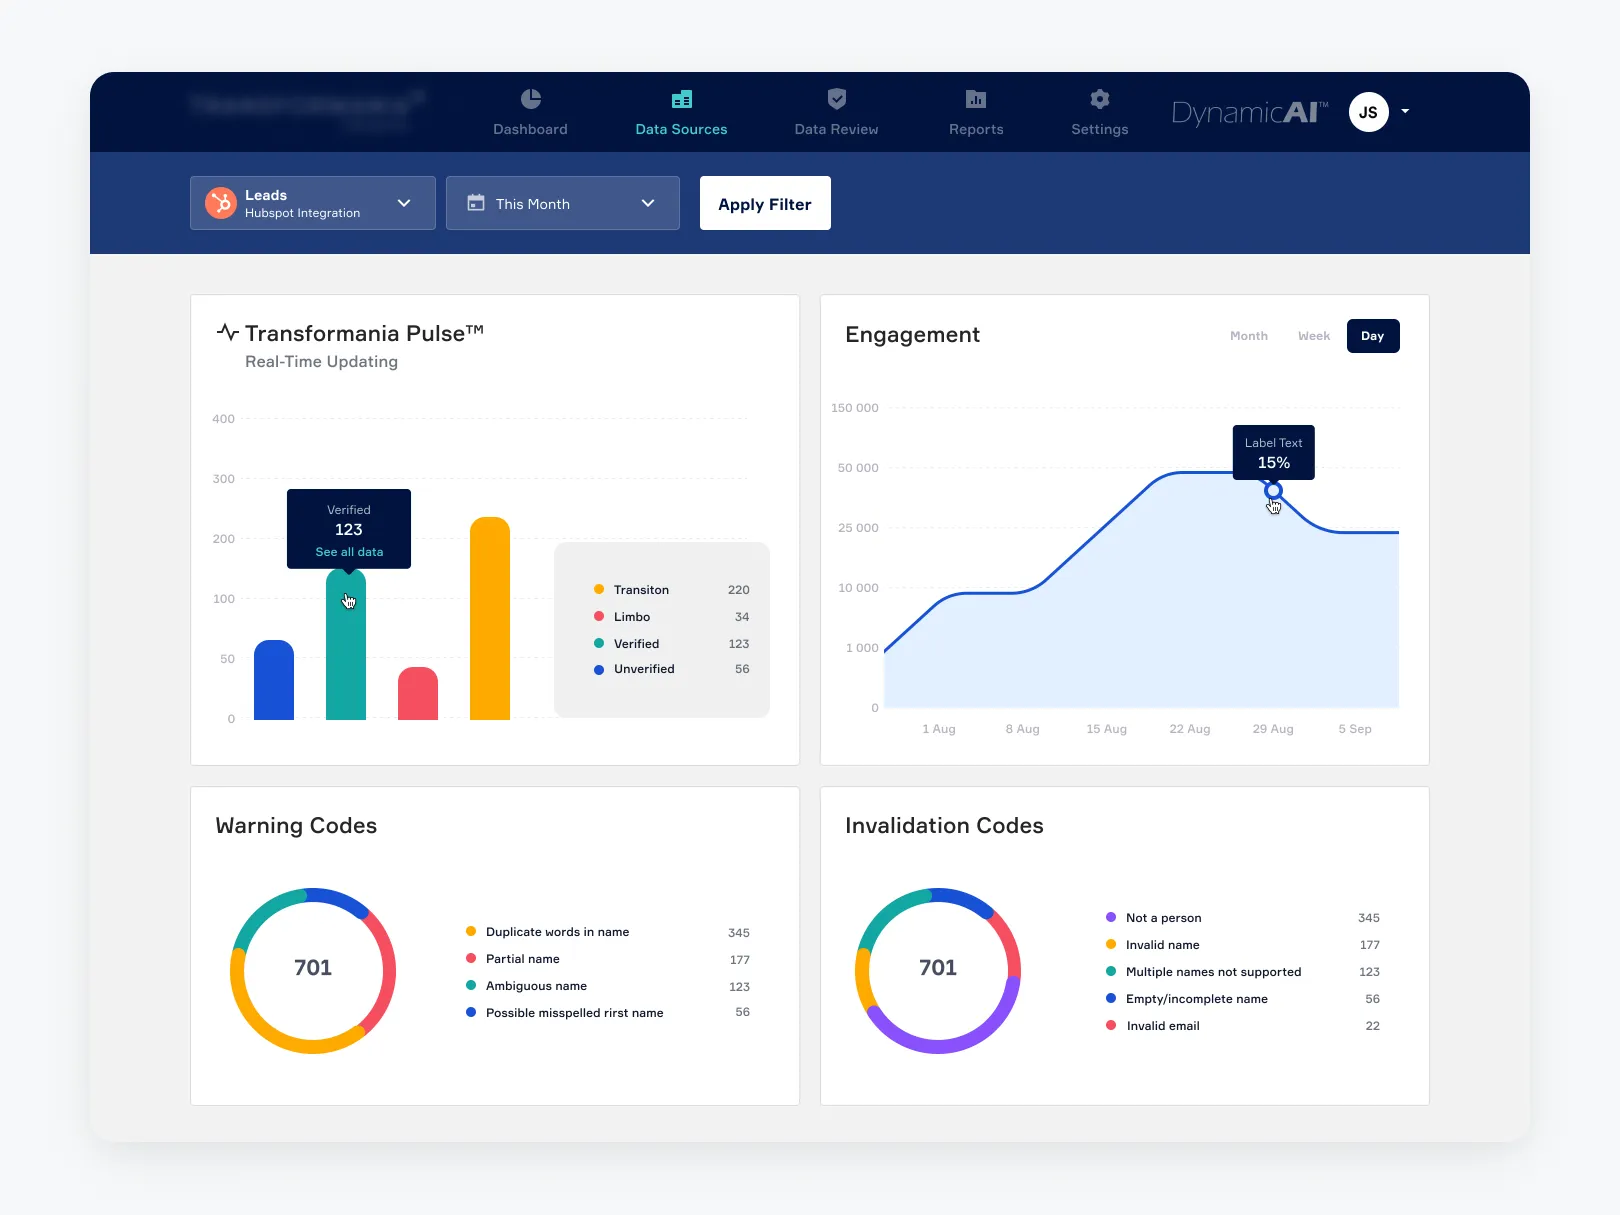The height and width of the screenshot is (1215, 1620).
Task: Open the Dashboard pie chart icon
Action: 530,99
